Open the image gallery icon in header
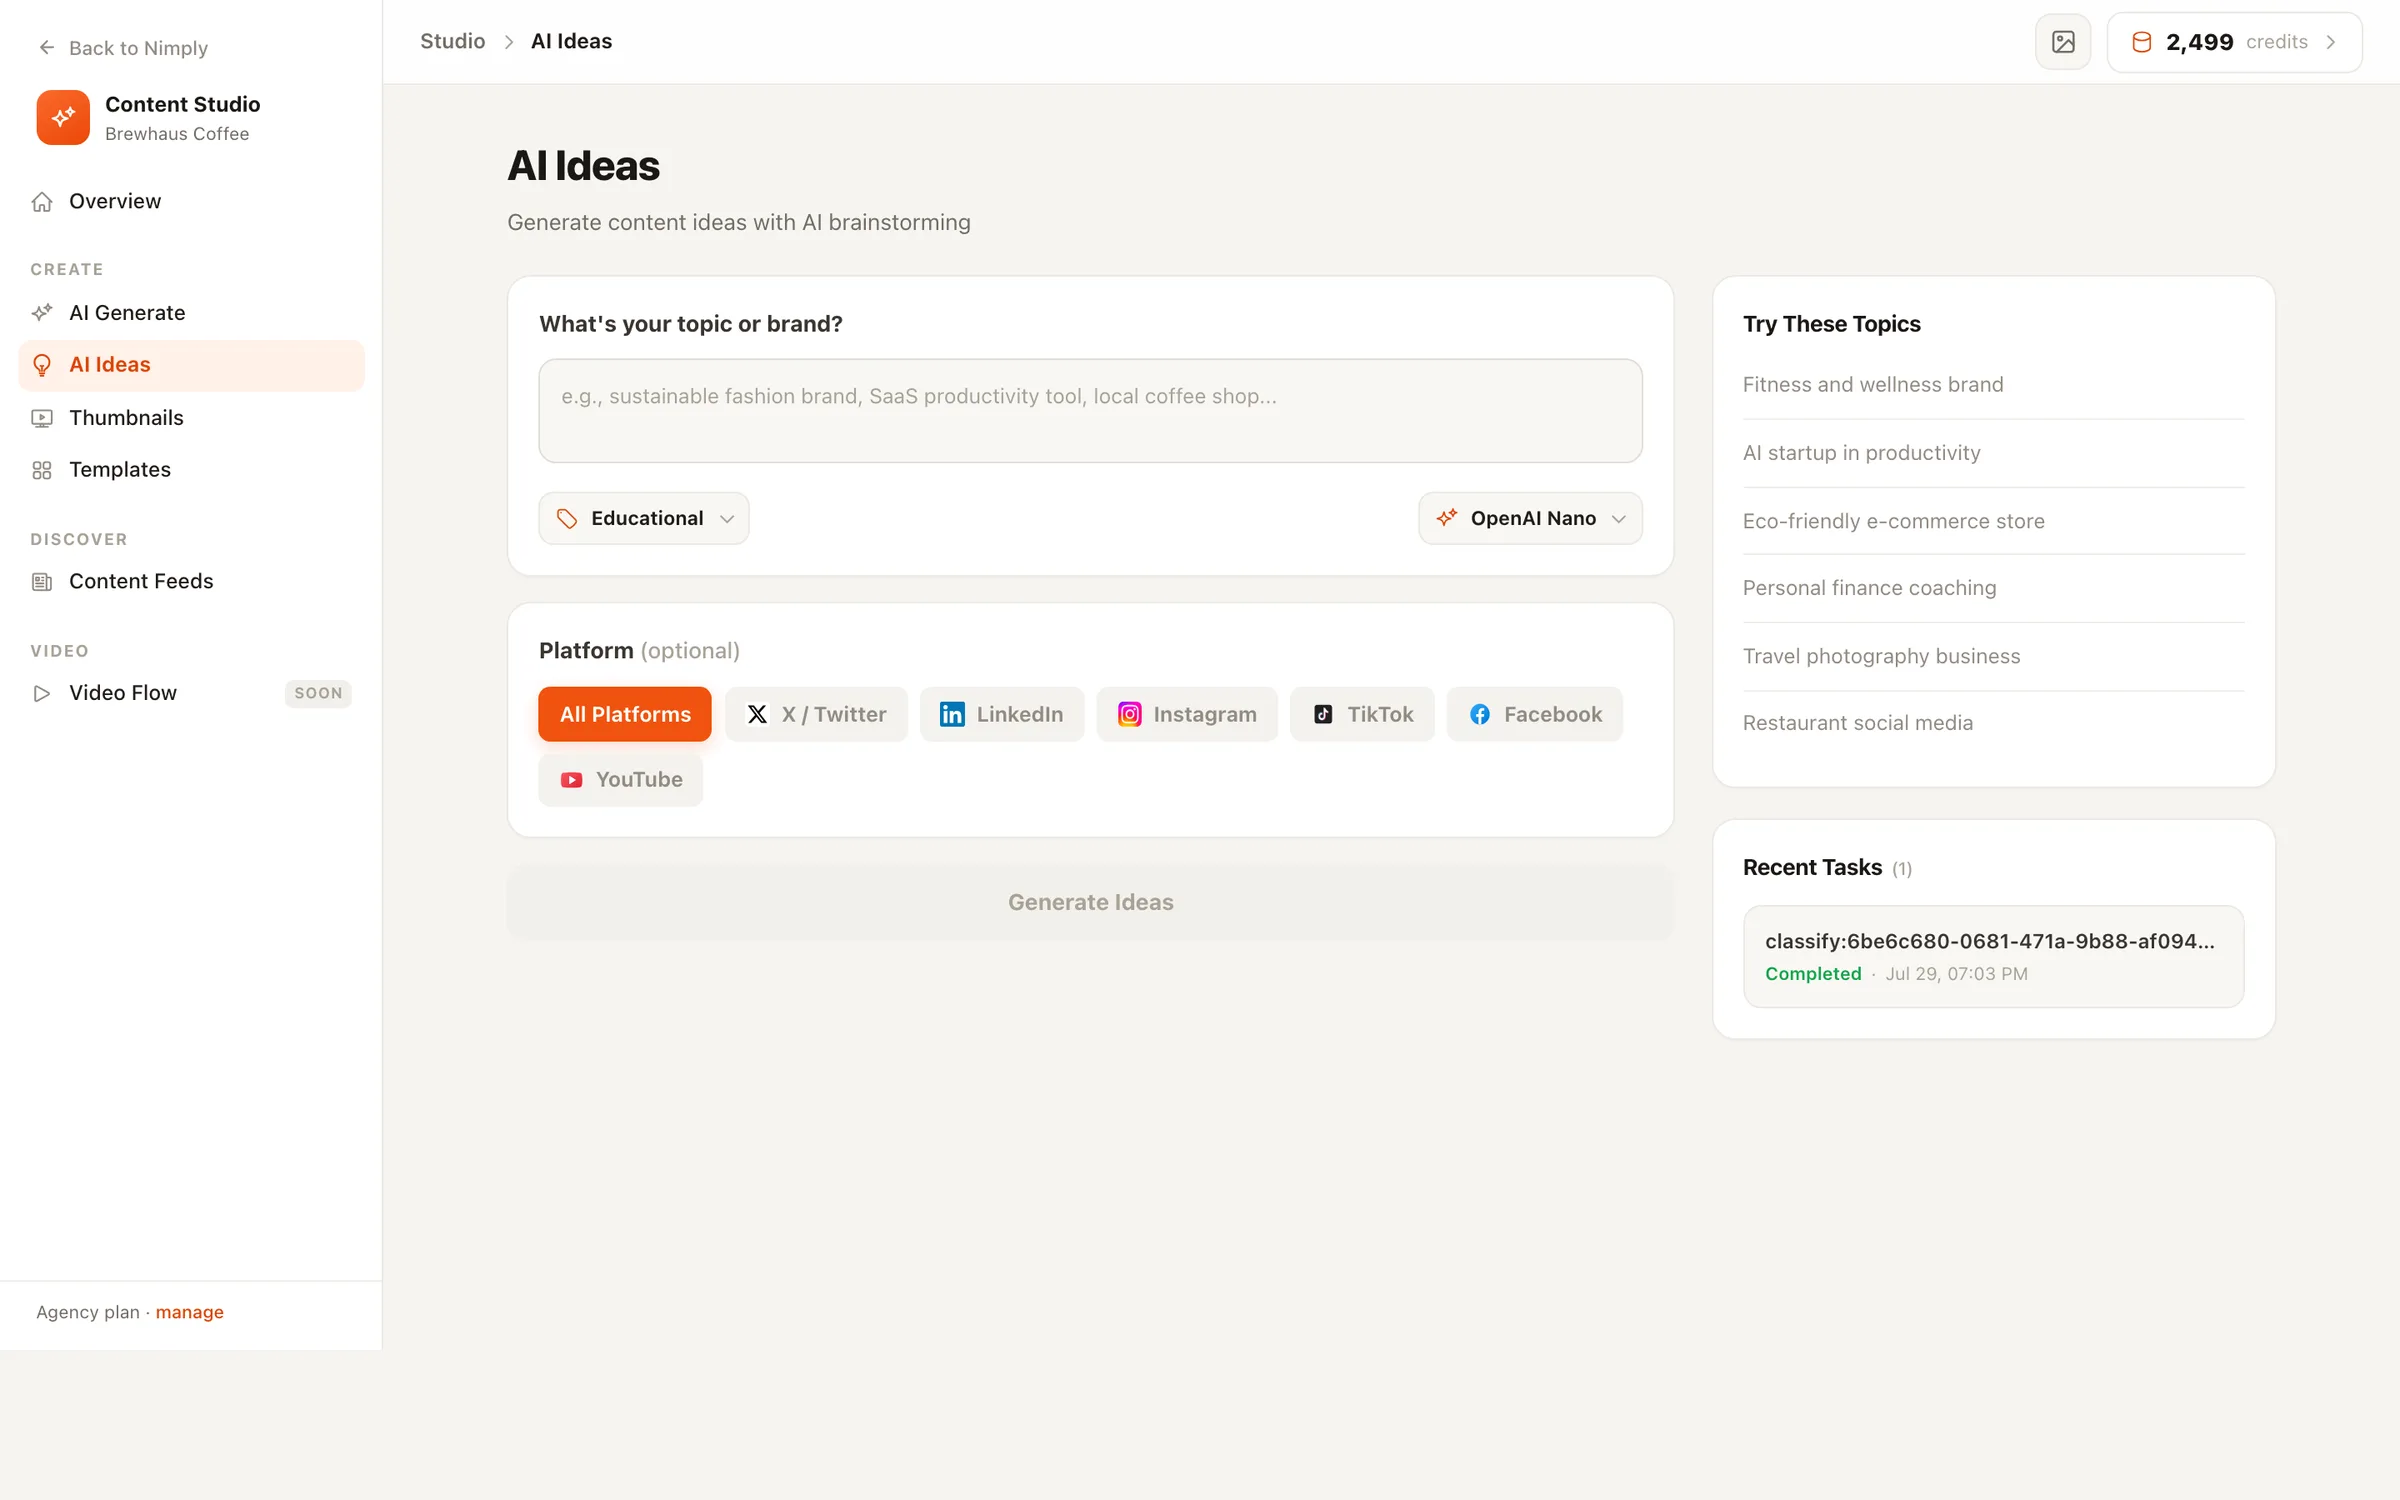 coord(2063,42)
